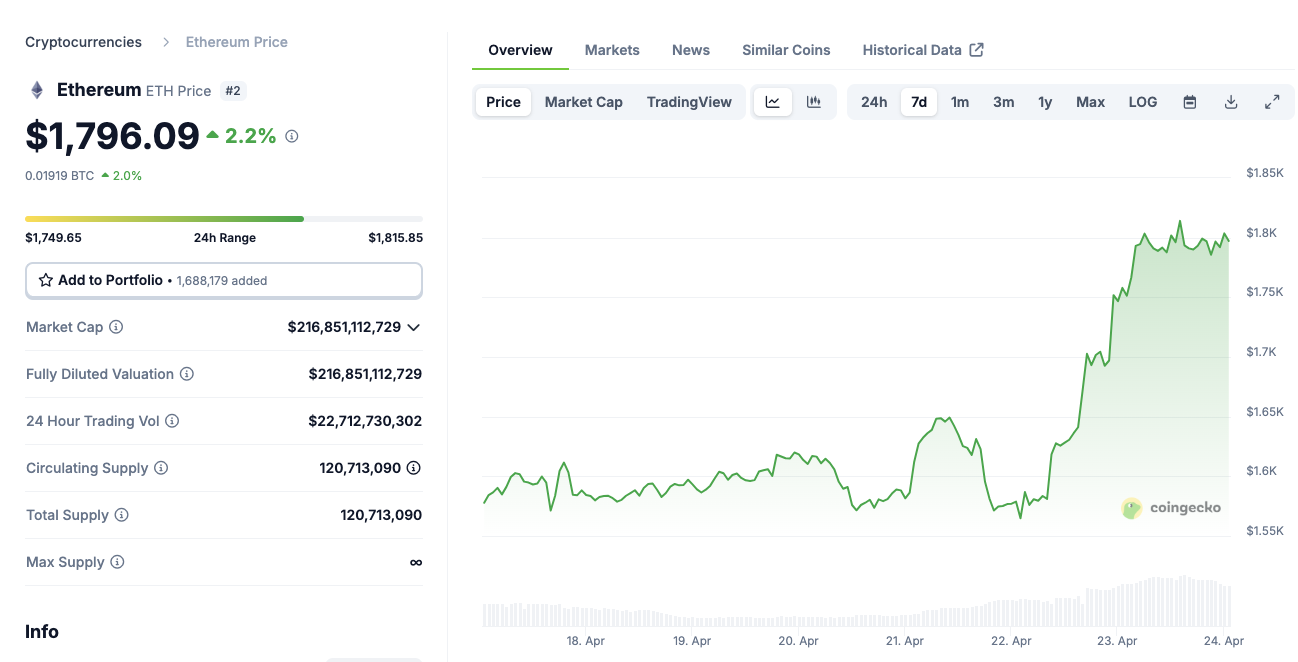
Task: Switch to the Similar Coins tab
Action: (x=786, y=50)
